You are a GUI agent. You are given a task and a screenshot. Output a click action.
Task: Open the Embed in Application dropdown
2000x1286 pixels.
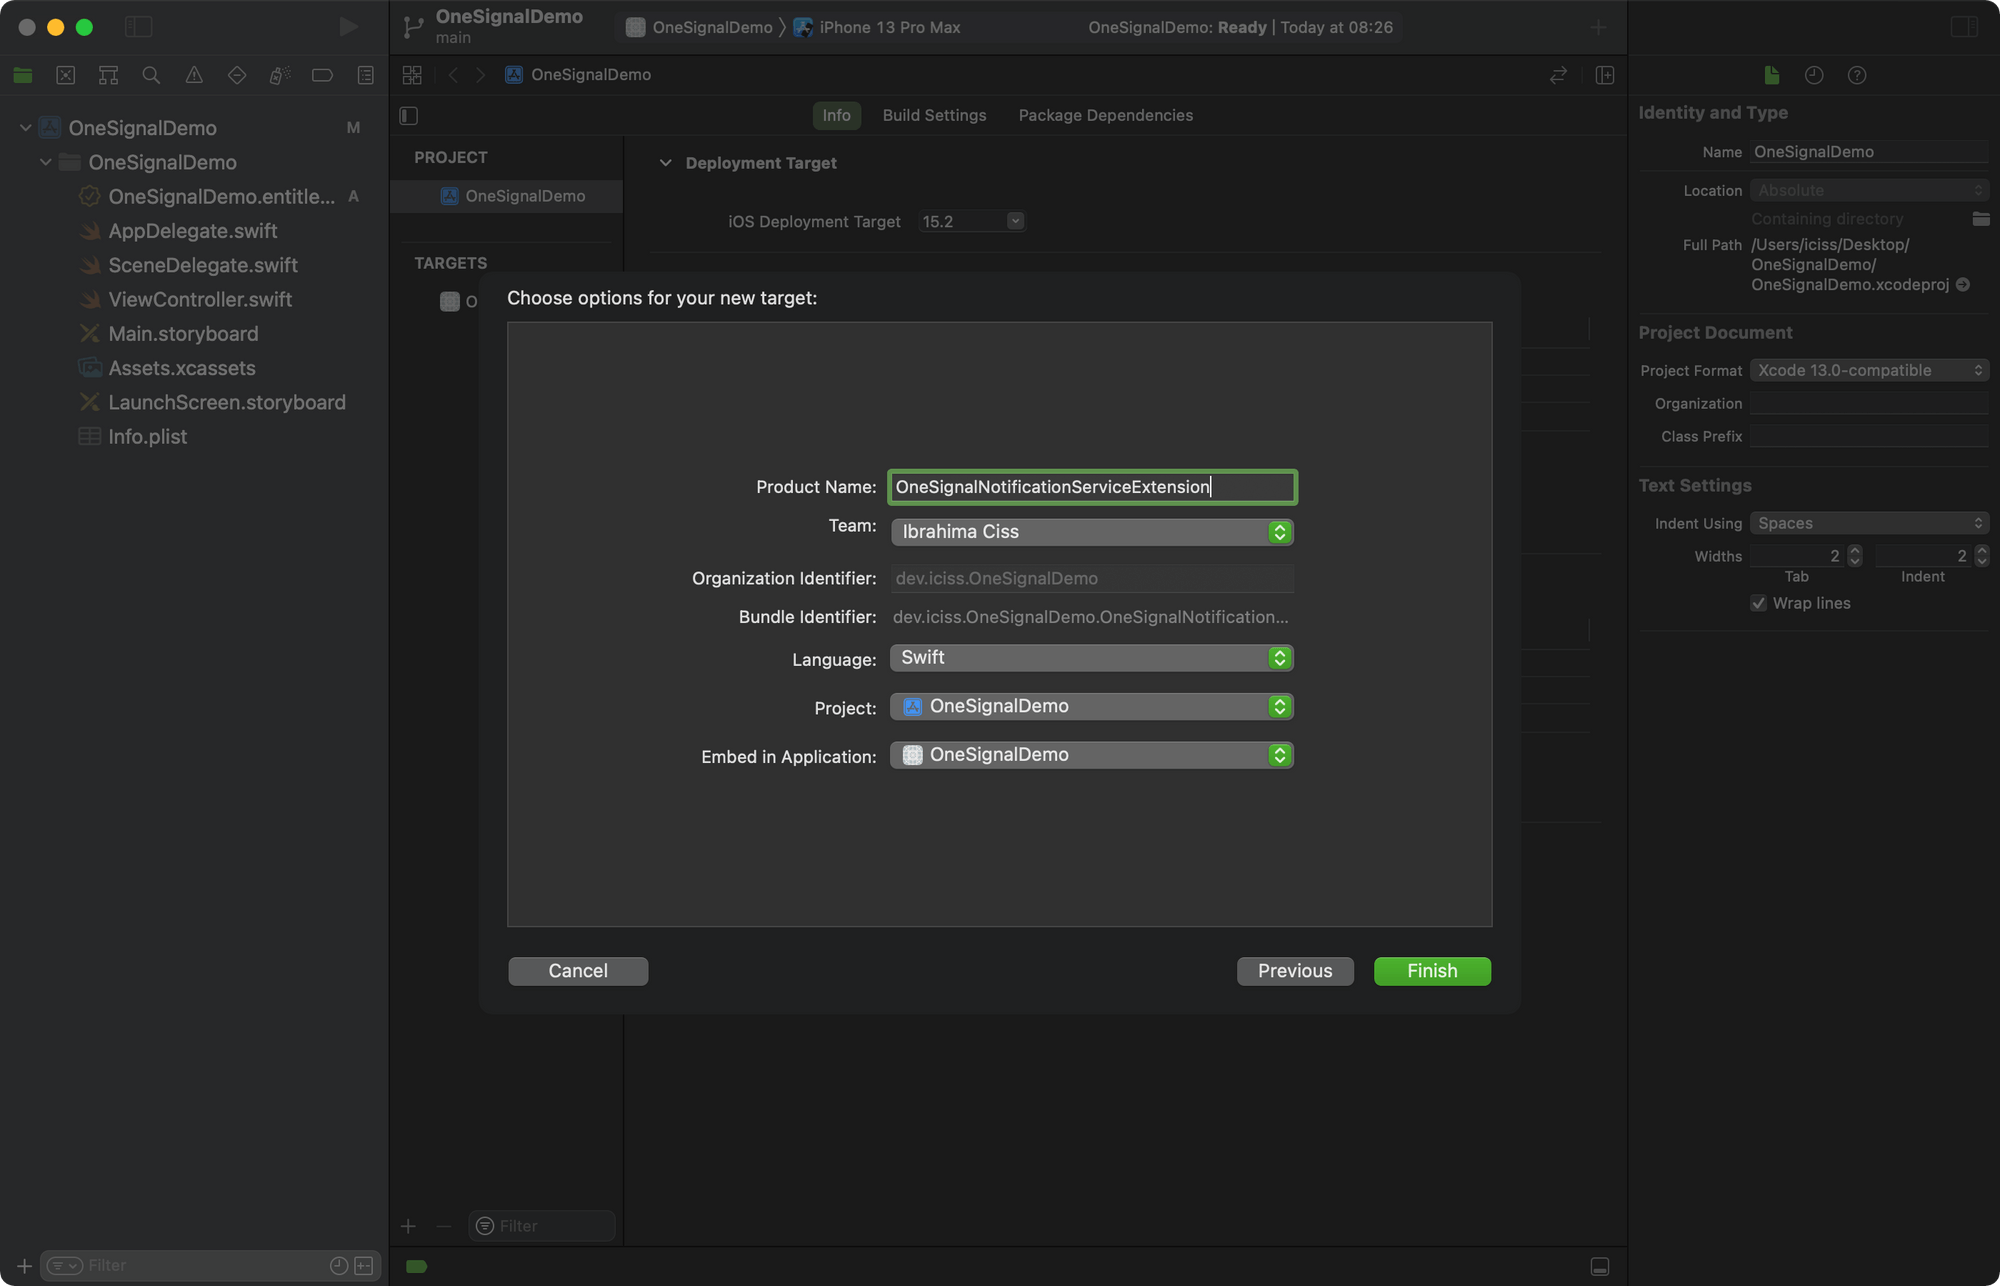1091,755
